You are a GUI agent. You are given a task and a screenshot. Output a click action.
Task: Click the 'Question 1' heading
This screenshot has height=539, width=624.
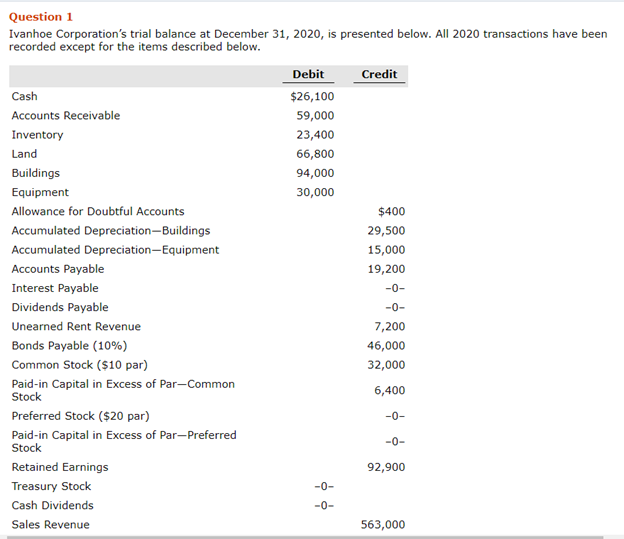[x=41, y=17]
